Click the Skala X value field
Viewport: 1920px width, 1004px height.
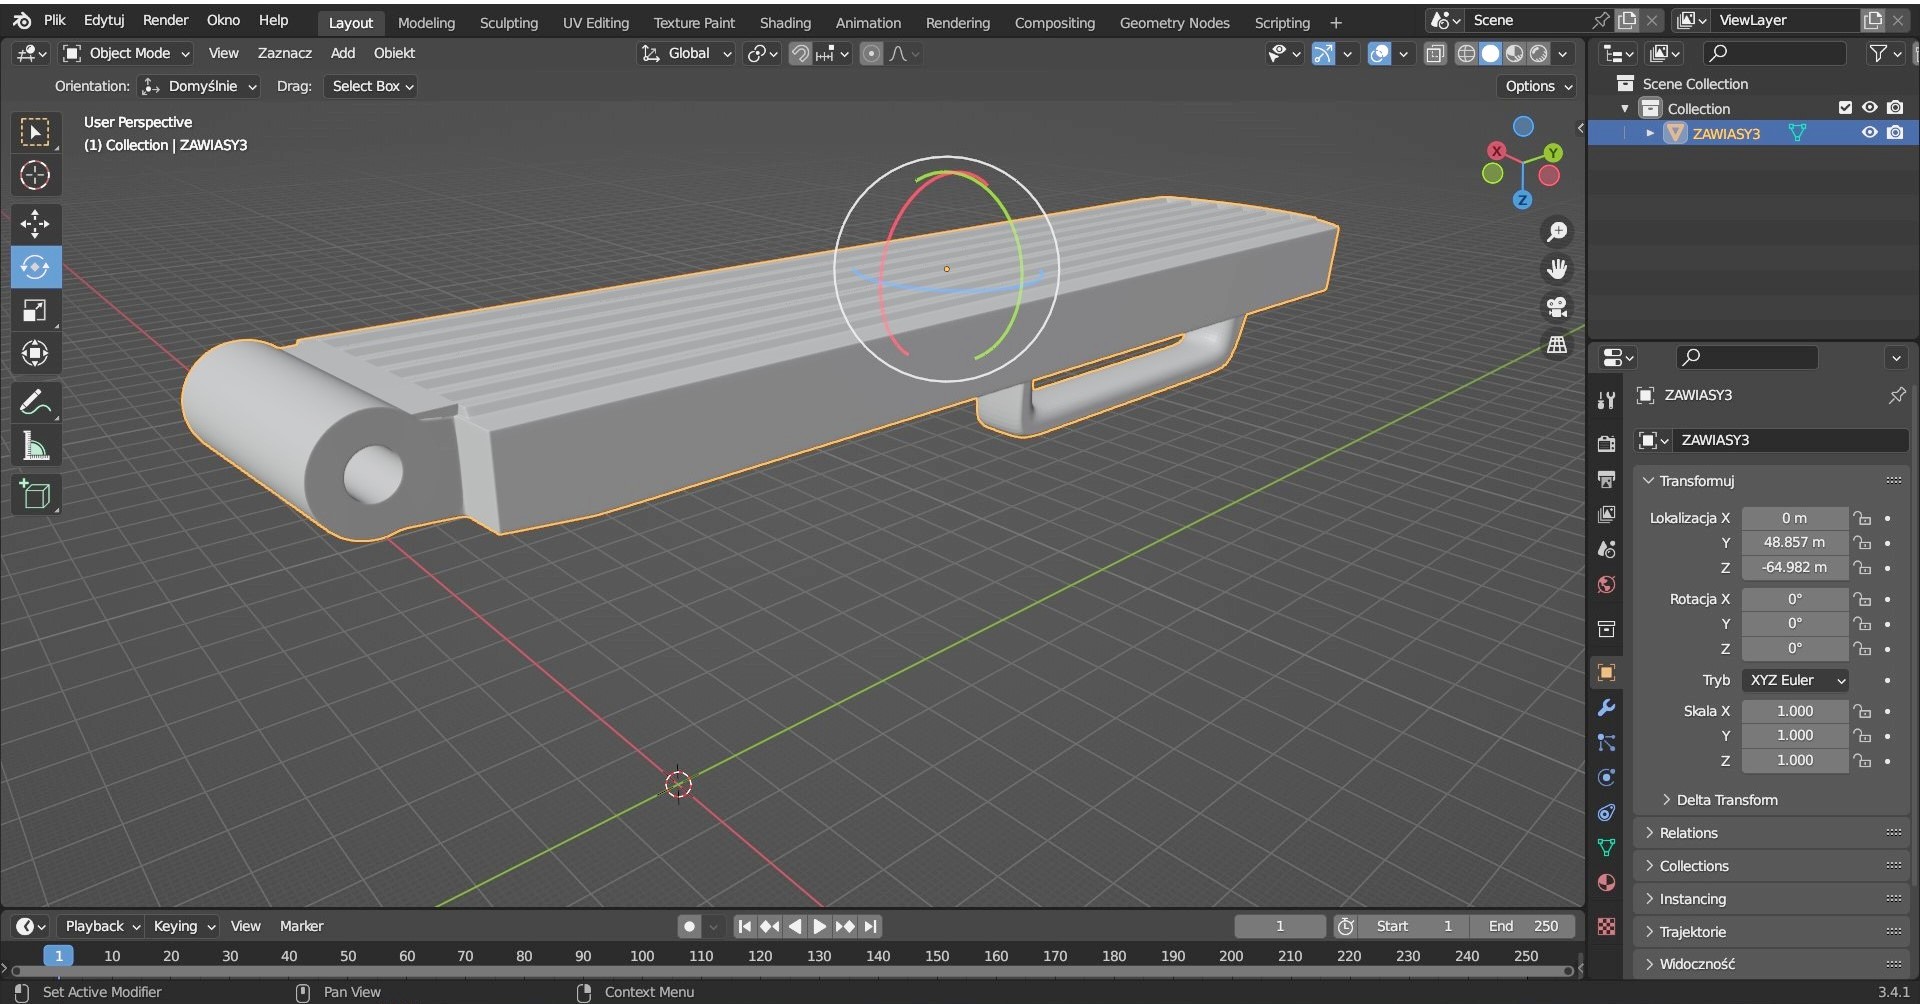click(x=1794, y=711)
